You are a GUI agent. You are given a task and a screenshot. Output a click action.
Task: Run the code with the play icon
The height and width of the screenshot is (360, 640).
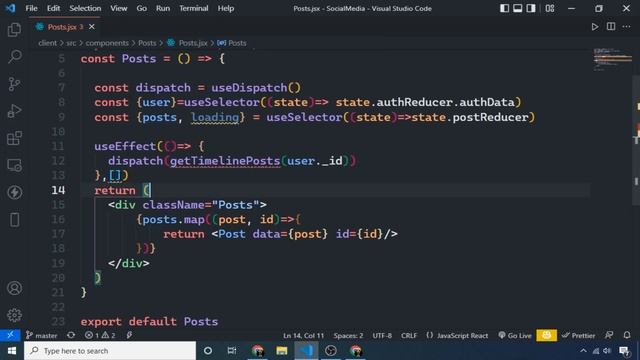coord(595,27)
